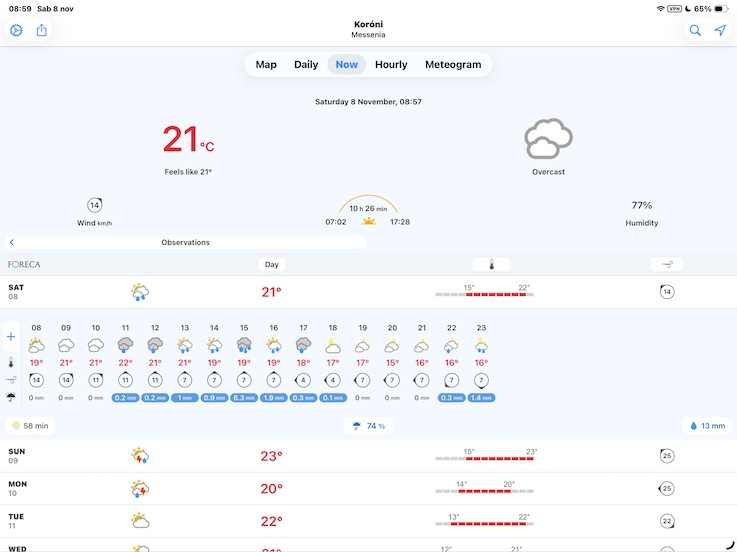Tap the Wi-Fi status icon
The image size is (737, 552).
pyautogui.click(x=660, y=8)
